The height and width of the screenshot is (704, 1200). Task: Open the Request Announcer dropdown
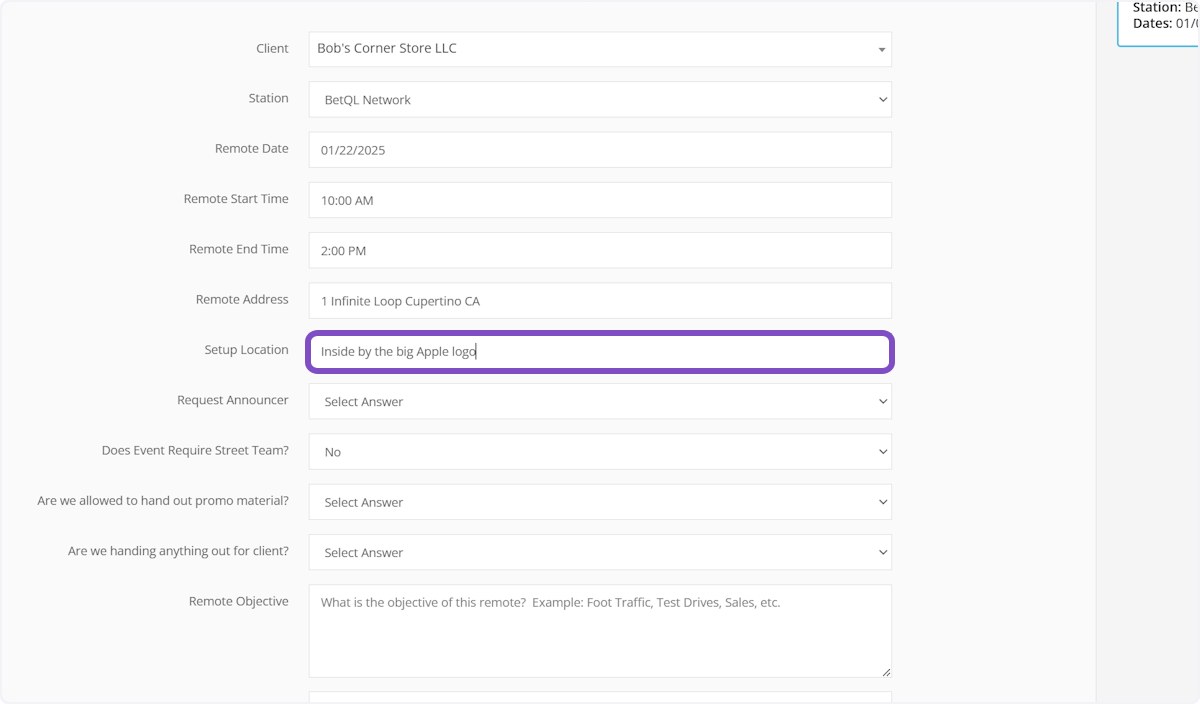click(x=599, y=401)
